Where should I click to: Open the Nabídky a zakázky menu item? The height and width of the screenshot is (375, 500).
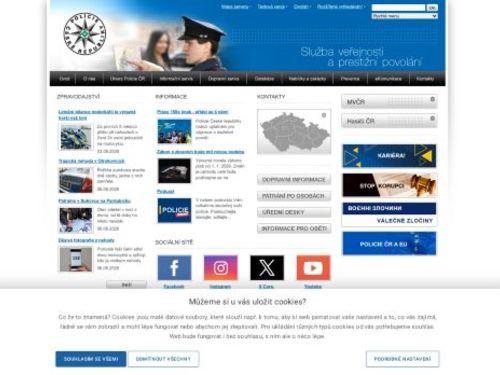pyautogui.click(x=307, y=79)
